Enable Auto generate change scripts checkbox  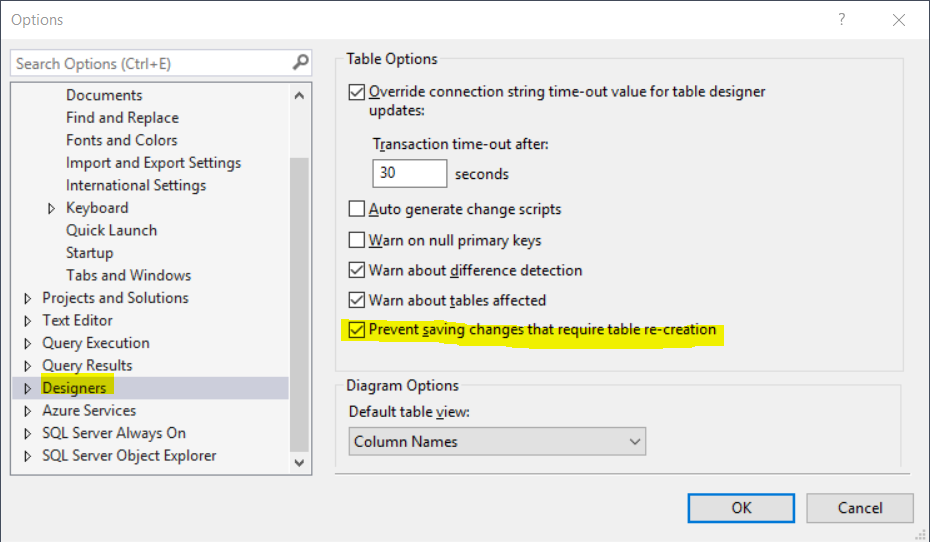tap(356, 209)
